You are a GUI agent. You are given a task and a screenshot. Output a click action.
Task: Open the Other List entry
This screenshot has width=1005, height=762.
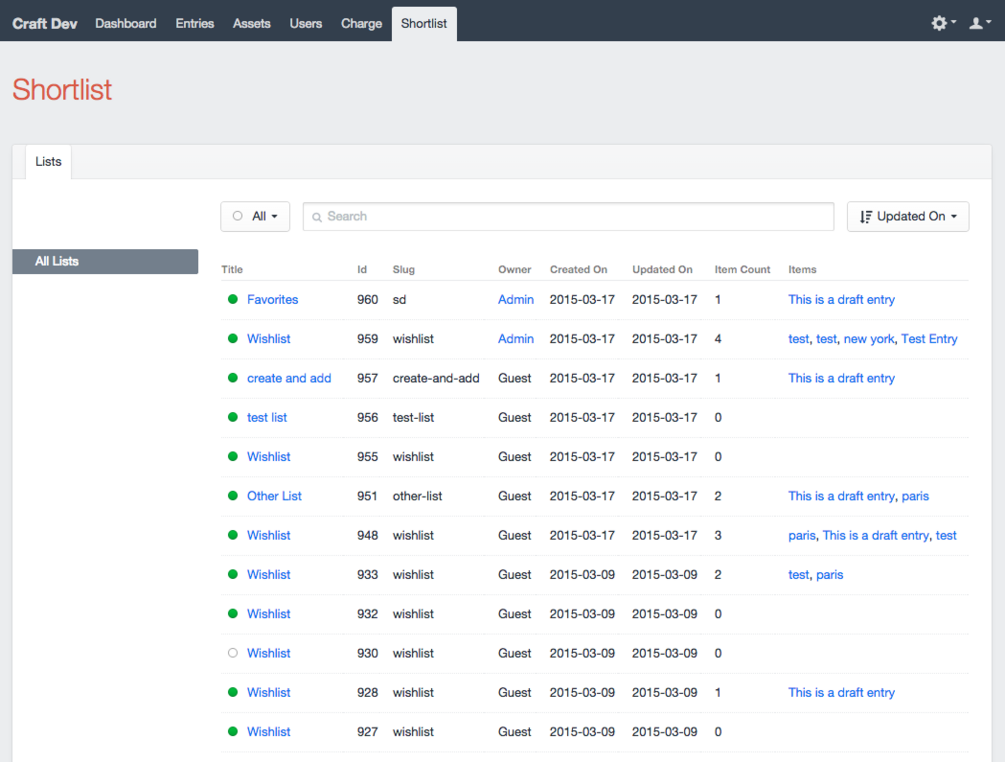coord(274,496)
